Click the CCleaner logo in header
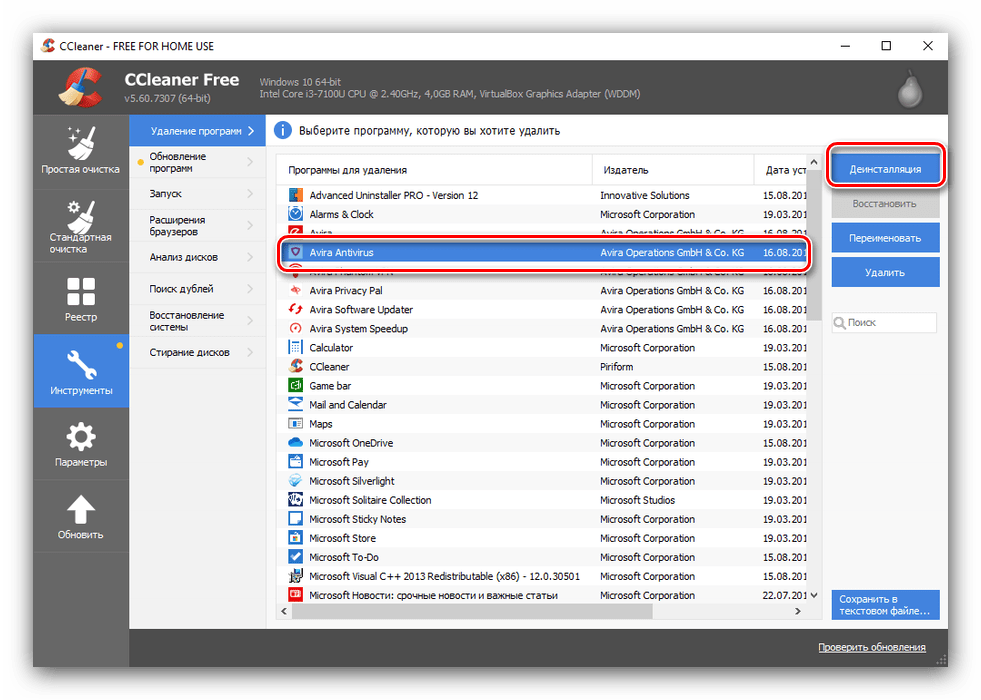This screenshot has height=700, width=981. click(80, 86)
